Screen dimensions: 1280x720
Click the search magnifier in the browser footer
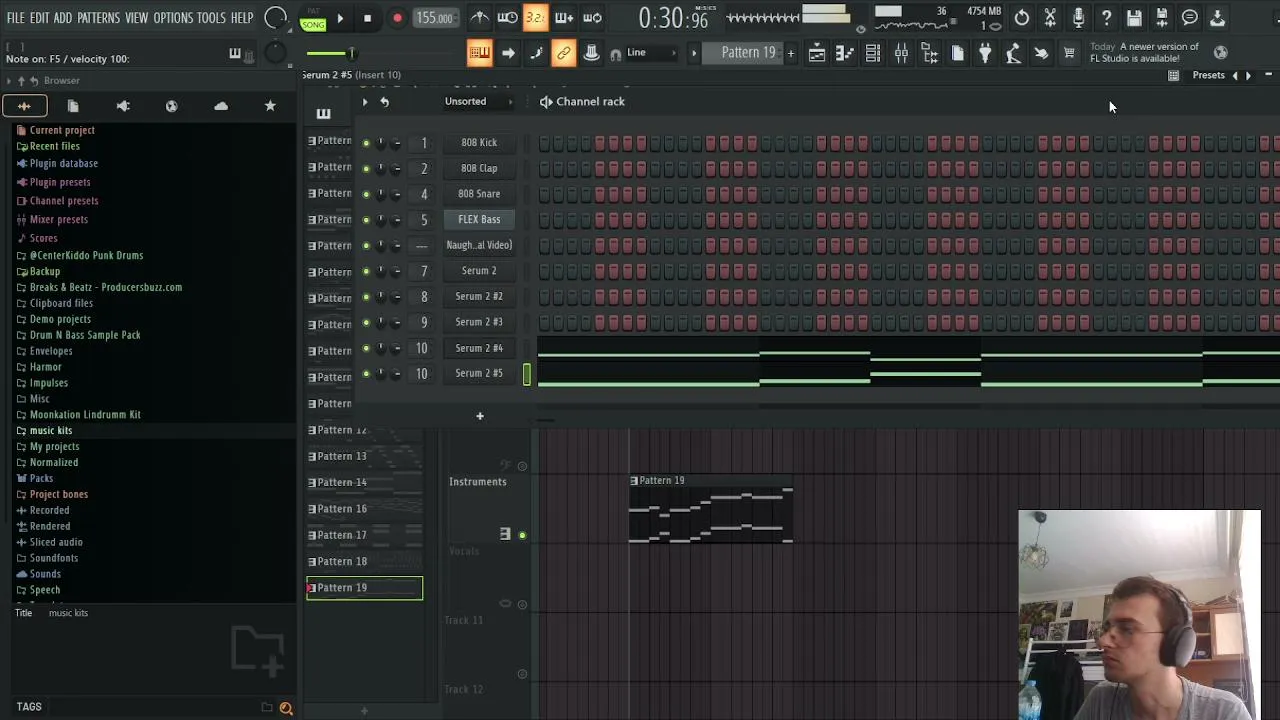tap(286, 708)
